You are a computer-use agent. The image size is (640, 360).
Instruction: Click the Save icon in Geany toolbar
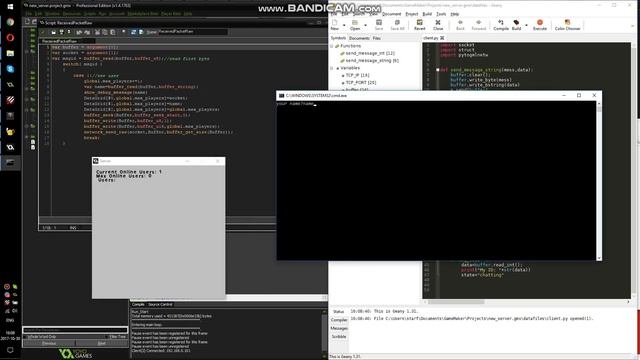pos(379,24)
